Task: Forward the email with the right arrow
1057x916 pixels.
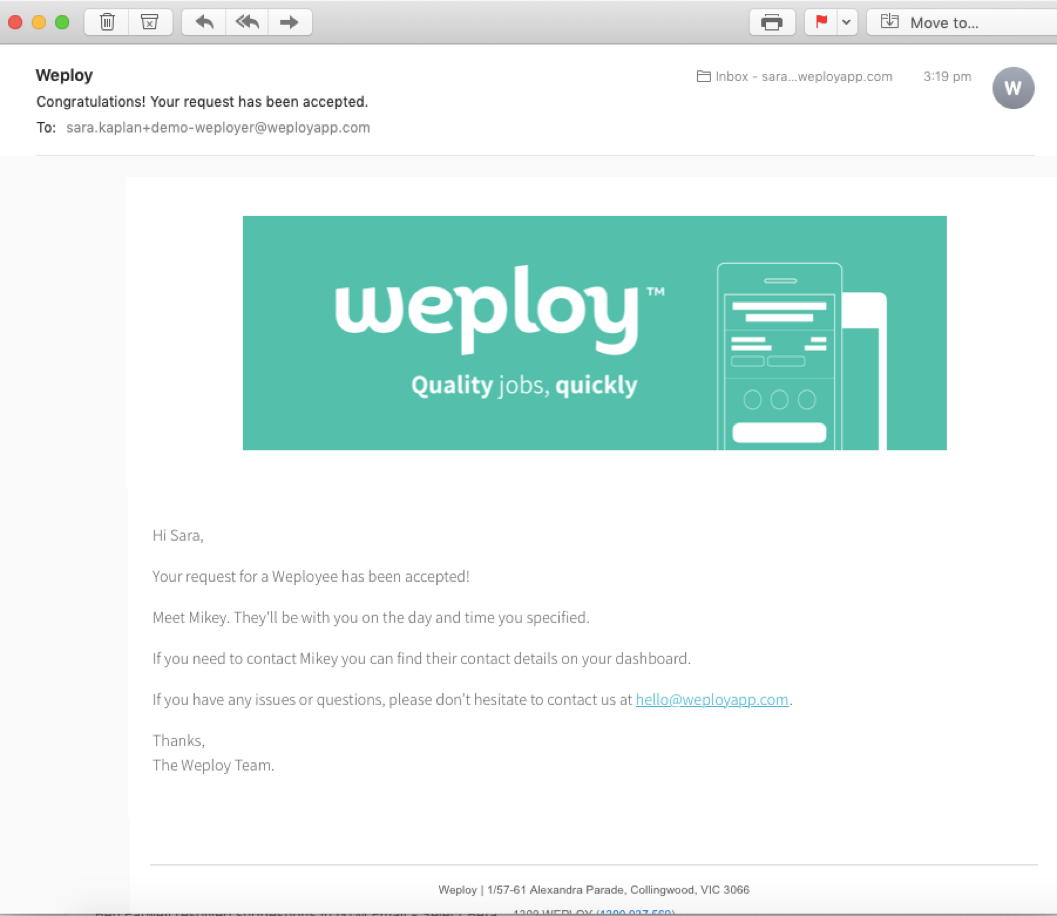Action: pos(290,22)
